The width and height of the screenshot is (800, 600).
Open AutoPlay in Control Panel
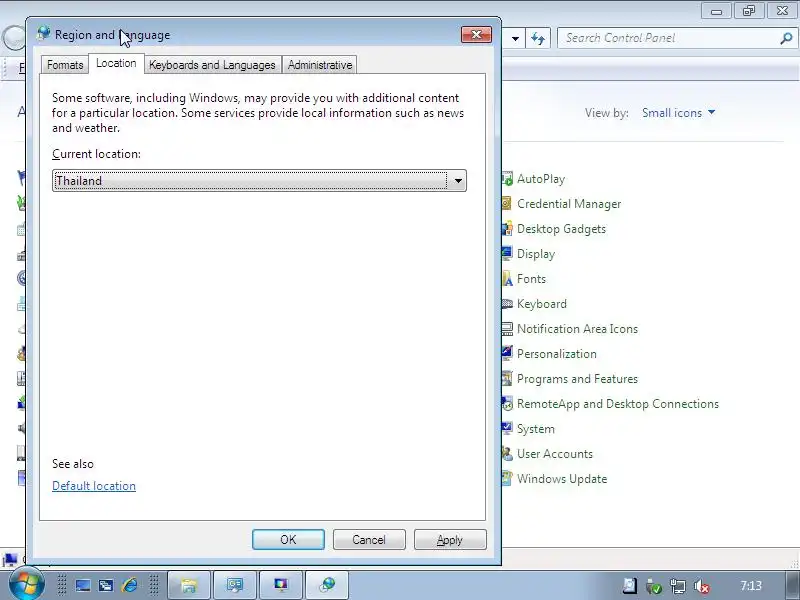pos(541,179)
